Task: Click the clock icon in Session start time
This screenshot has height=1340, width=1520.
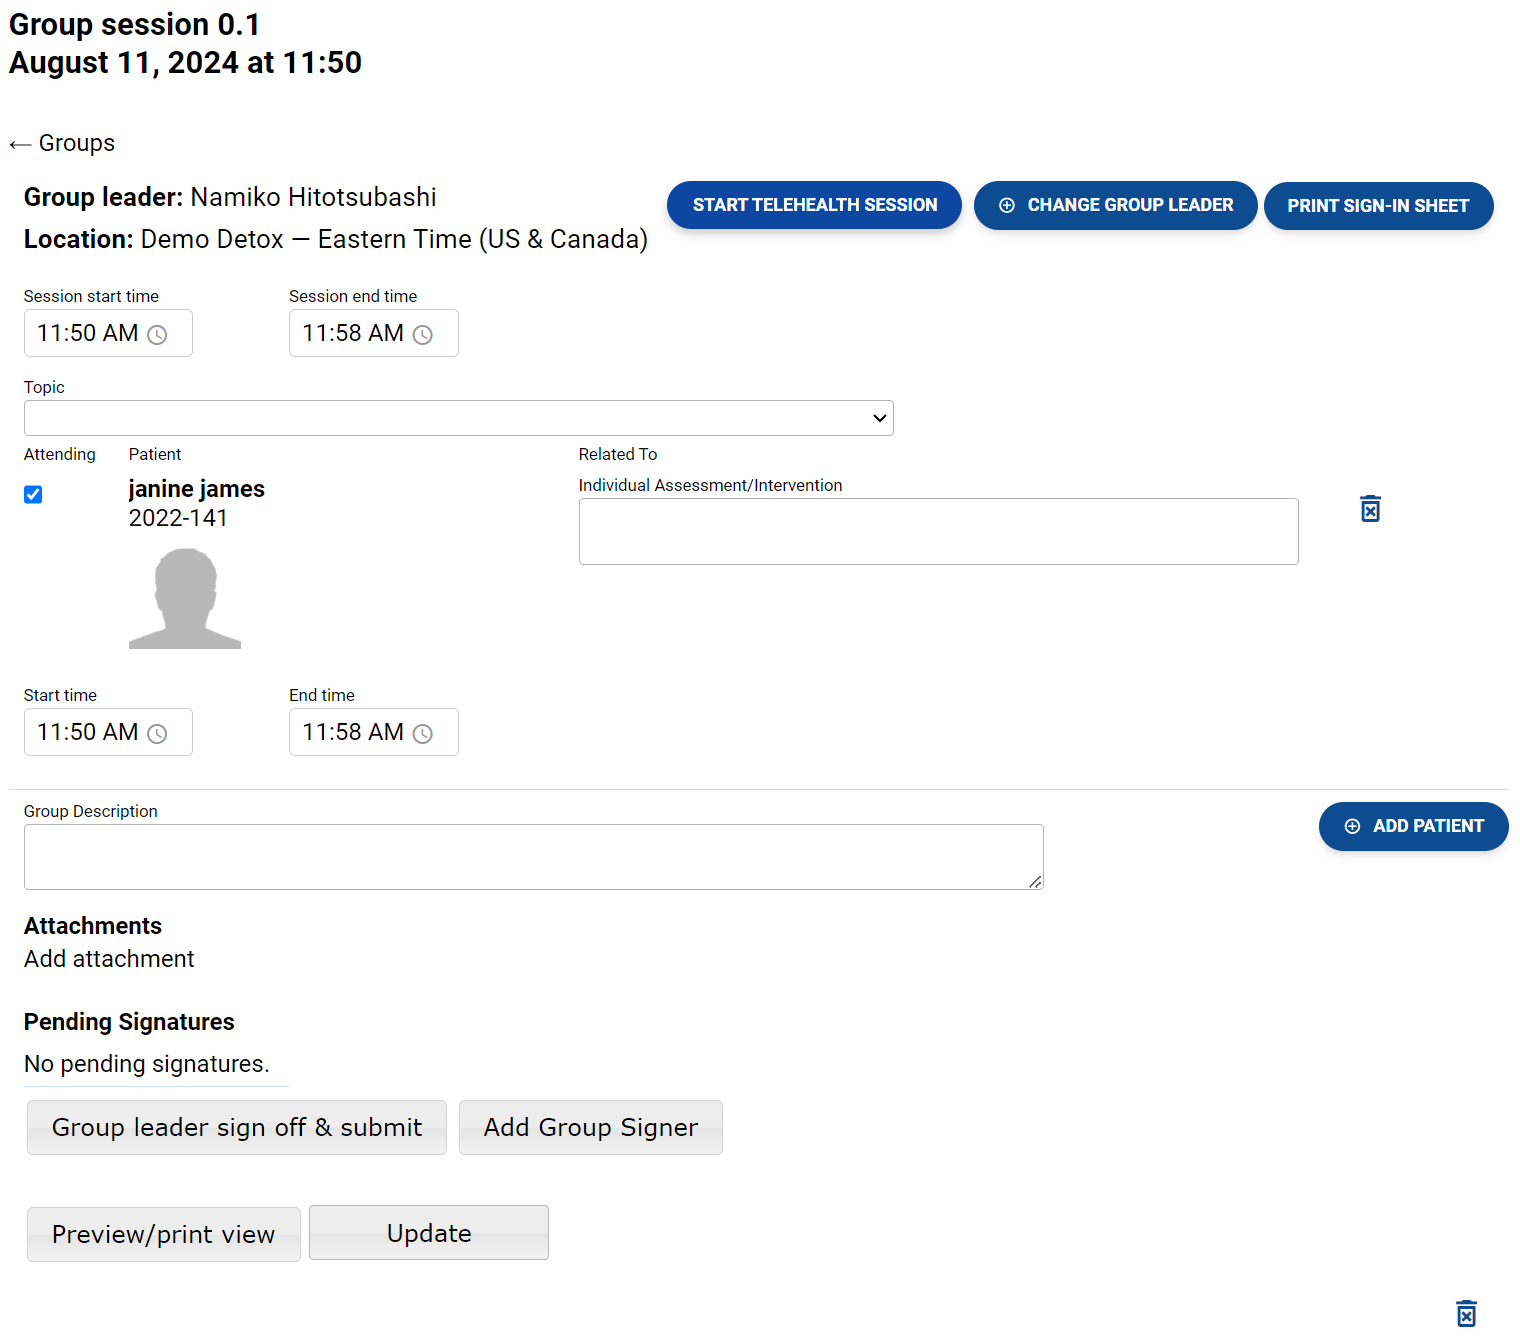Action: [157, 335]
